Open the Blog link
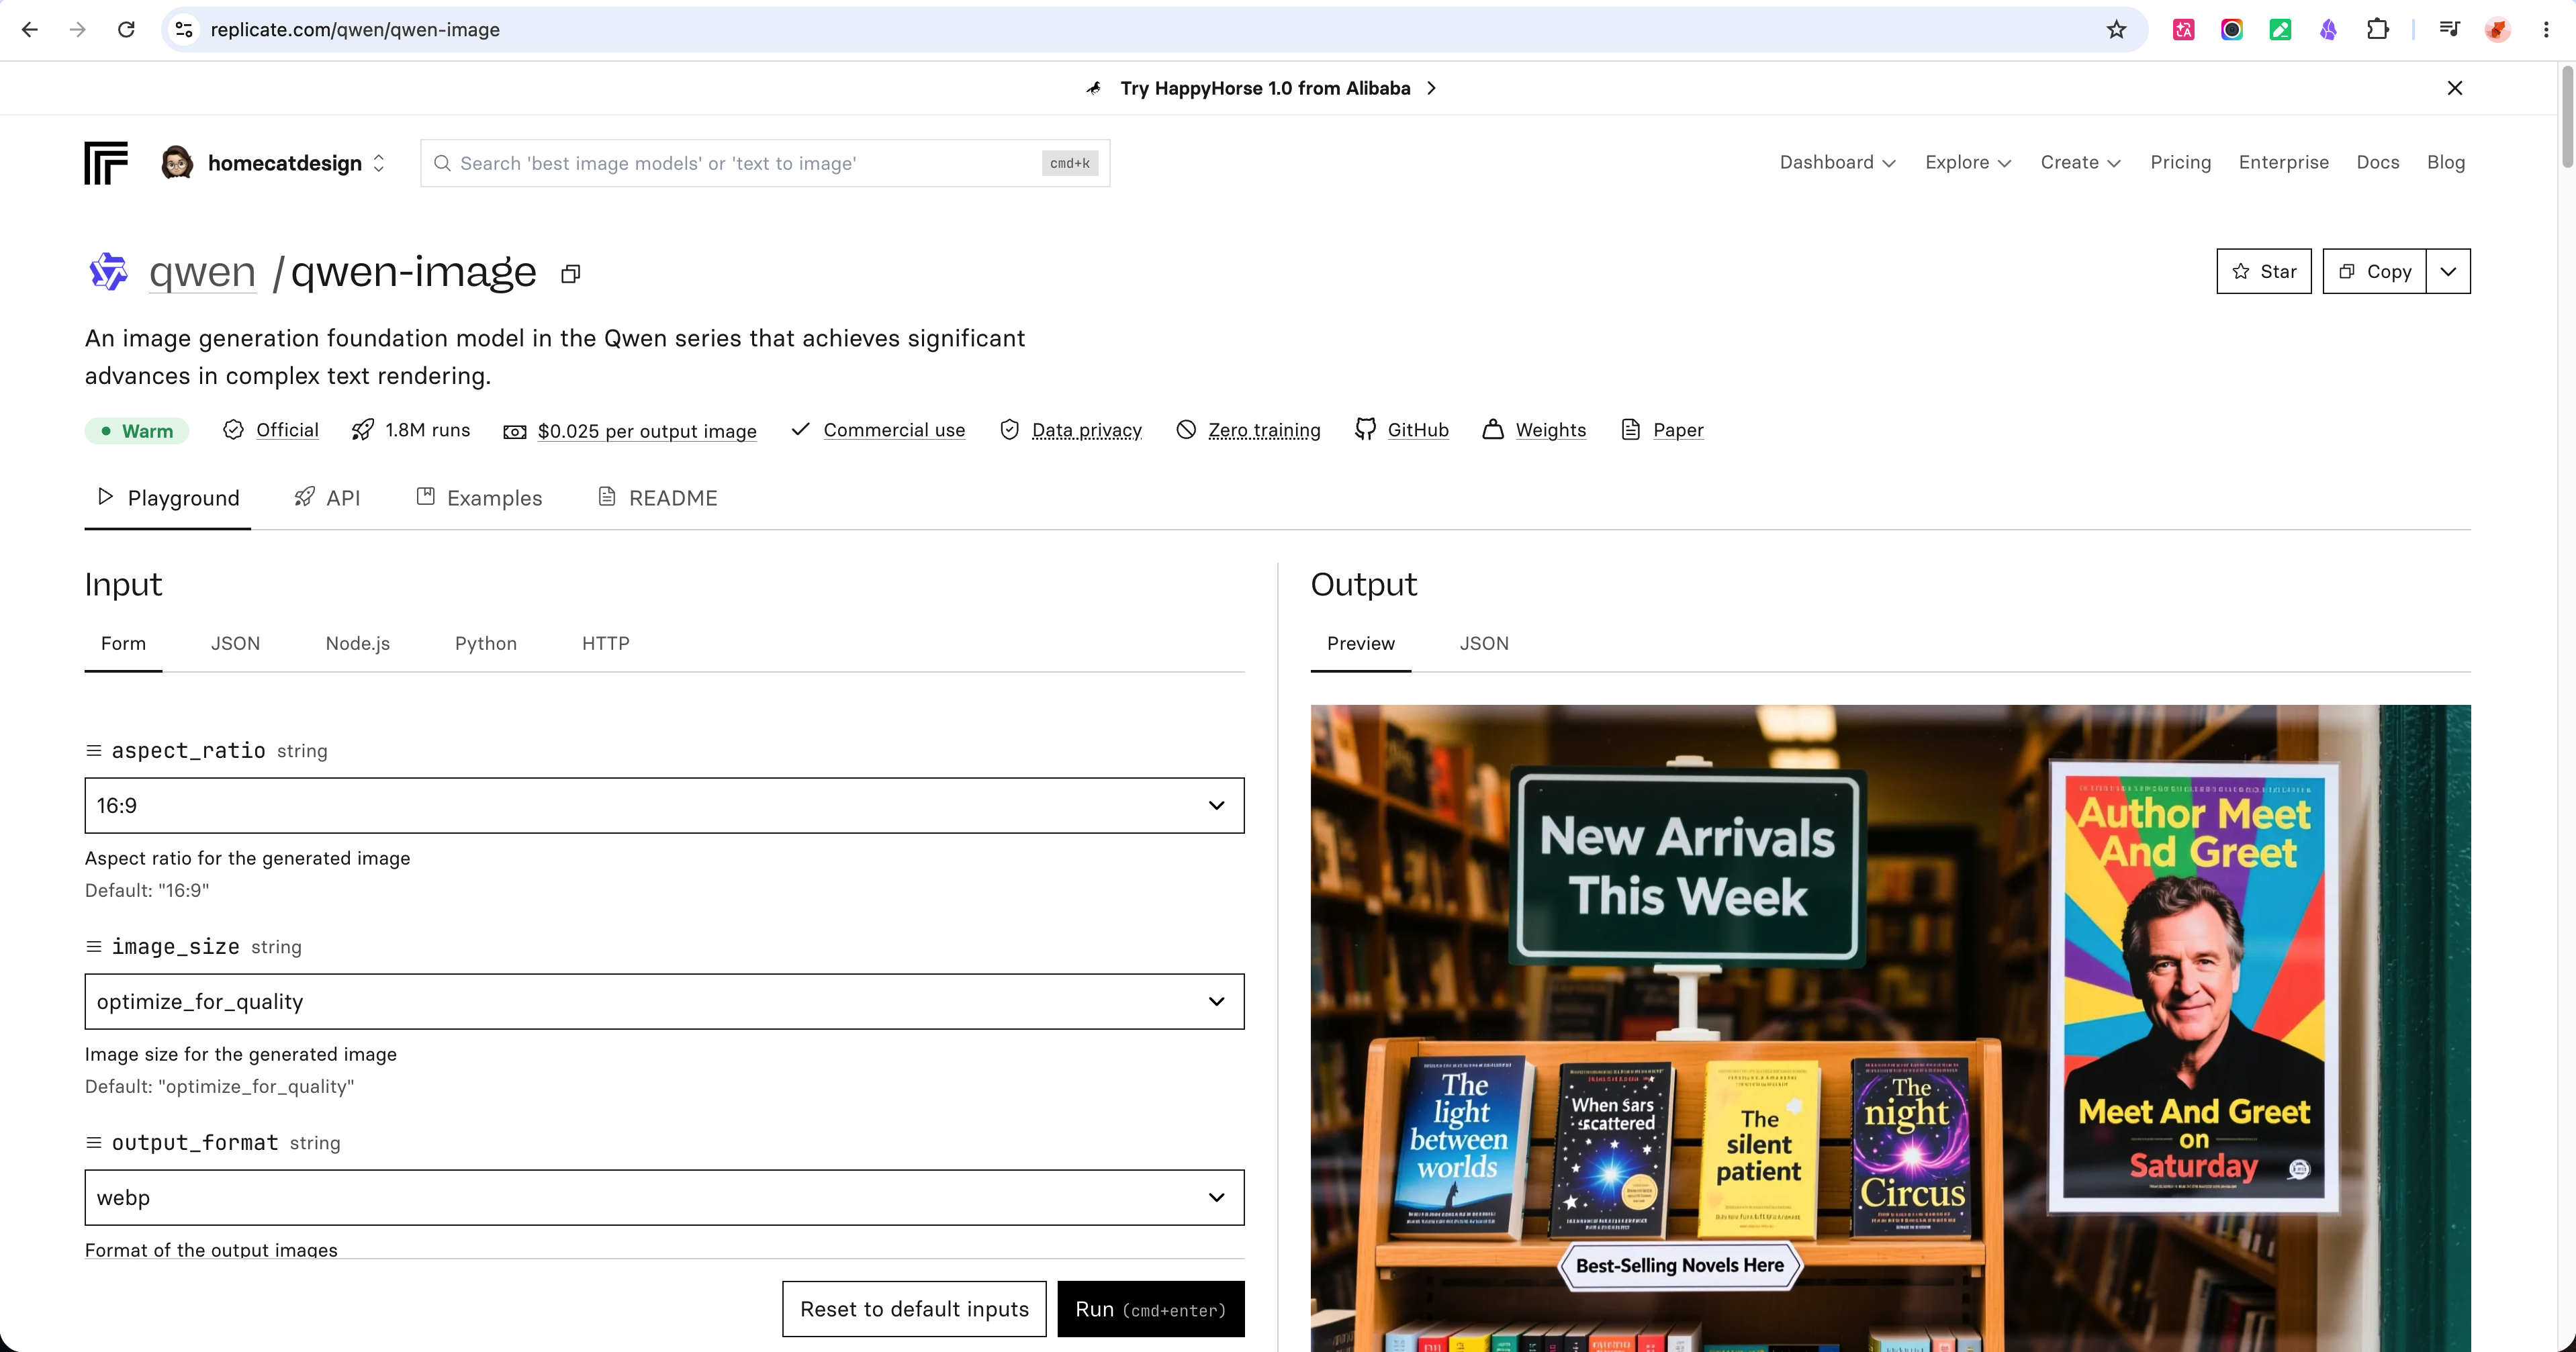This screenshot has height=1352, width=2576. point(2445,162)
